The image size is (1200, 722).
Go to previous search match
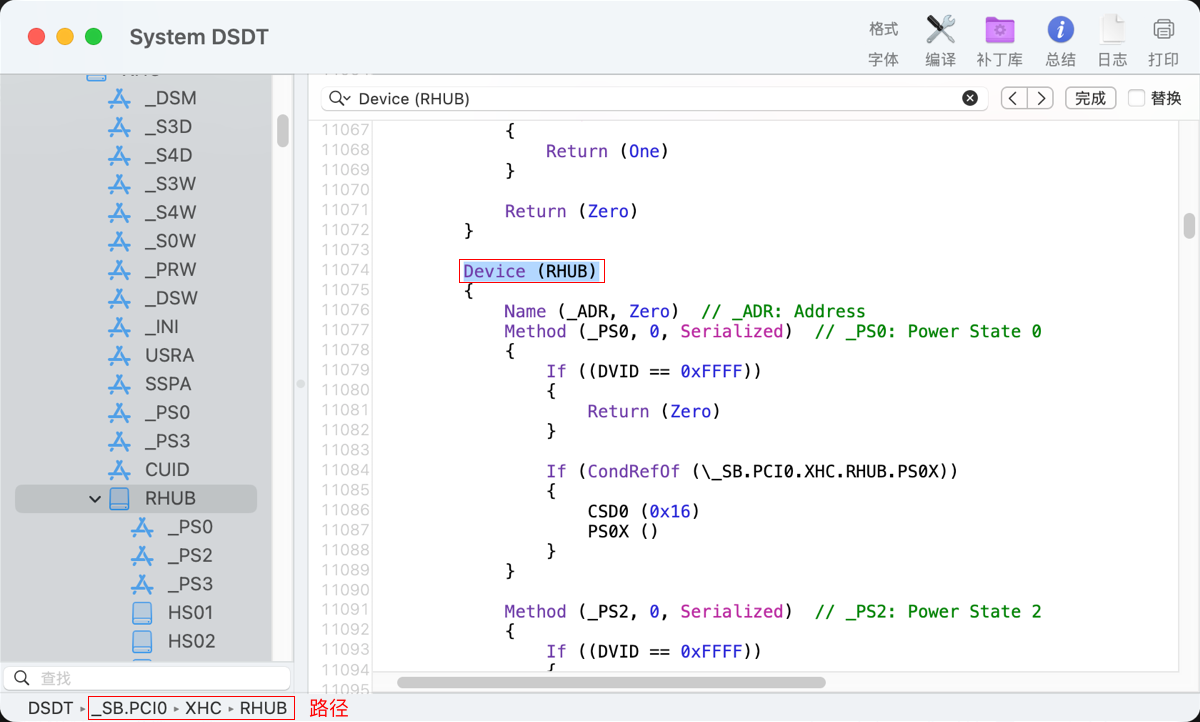1014,98
